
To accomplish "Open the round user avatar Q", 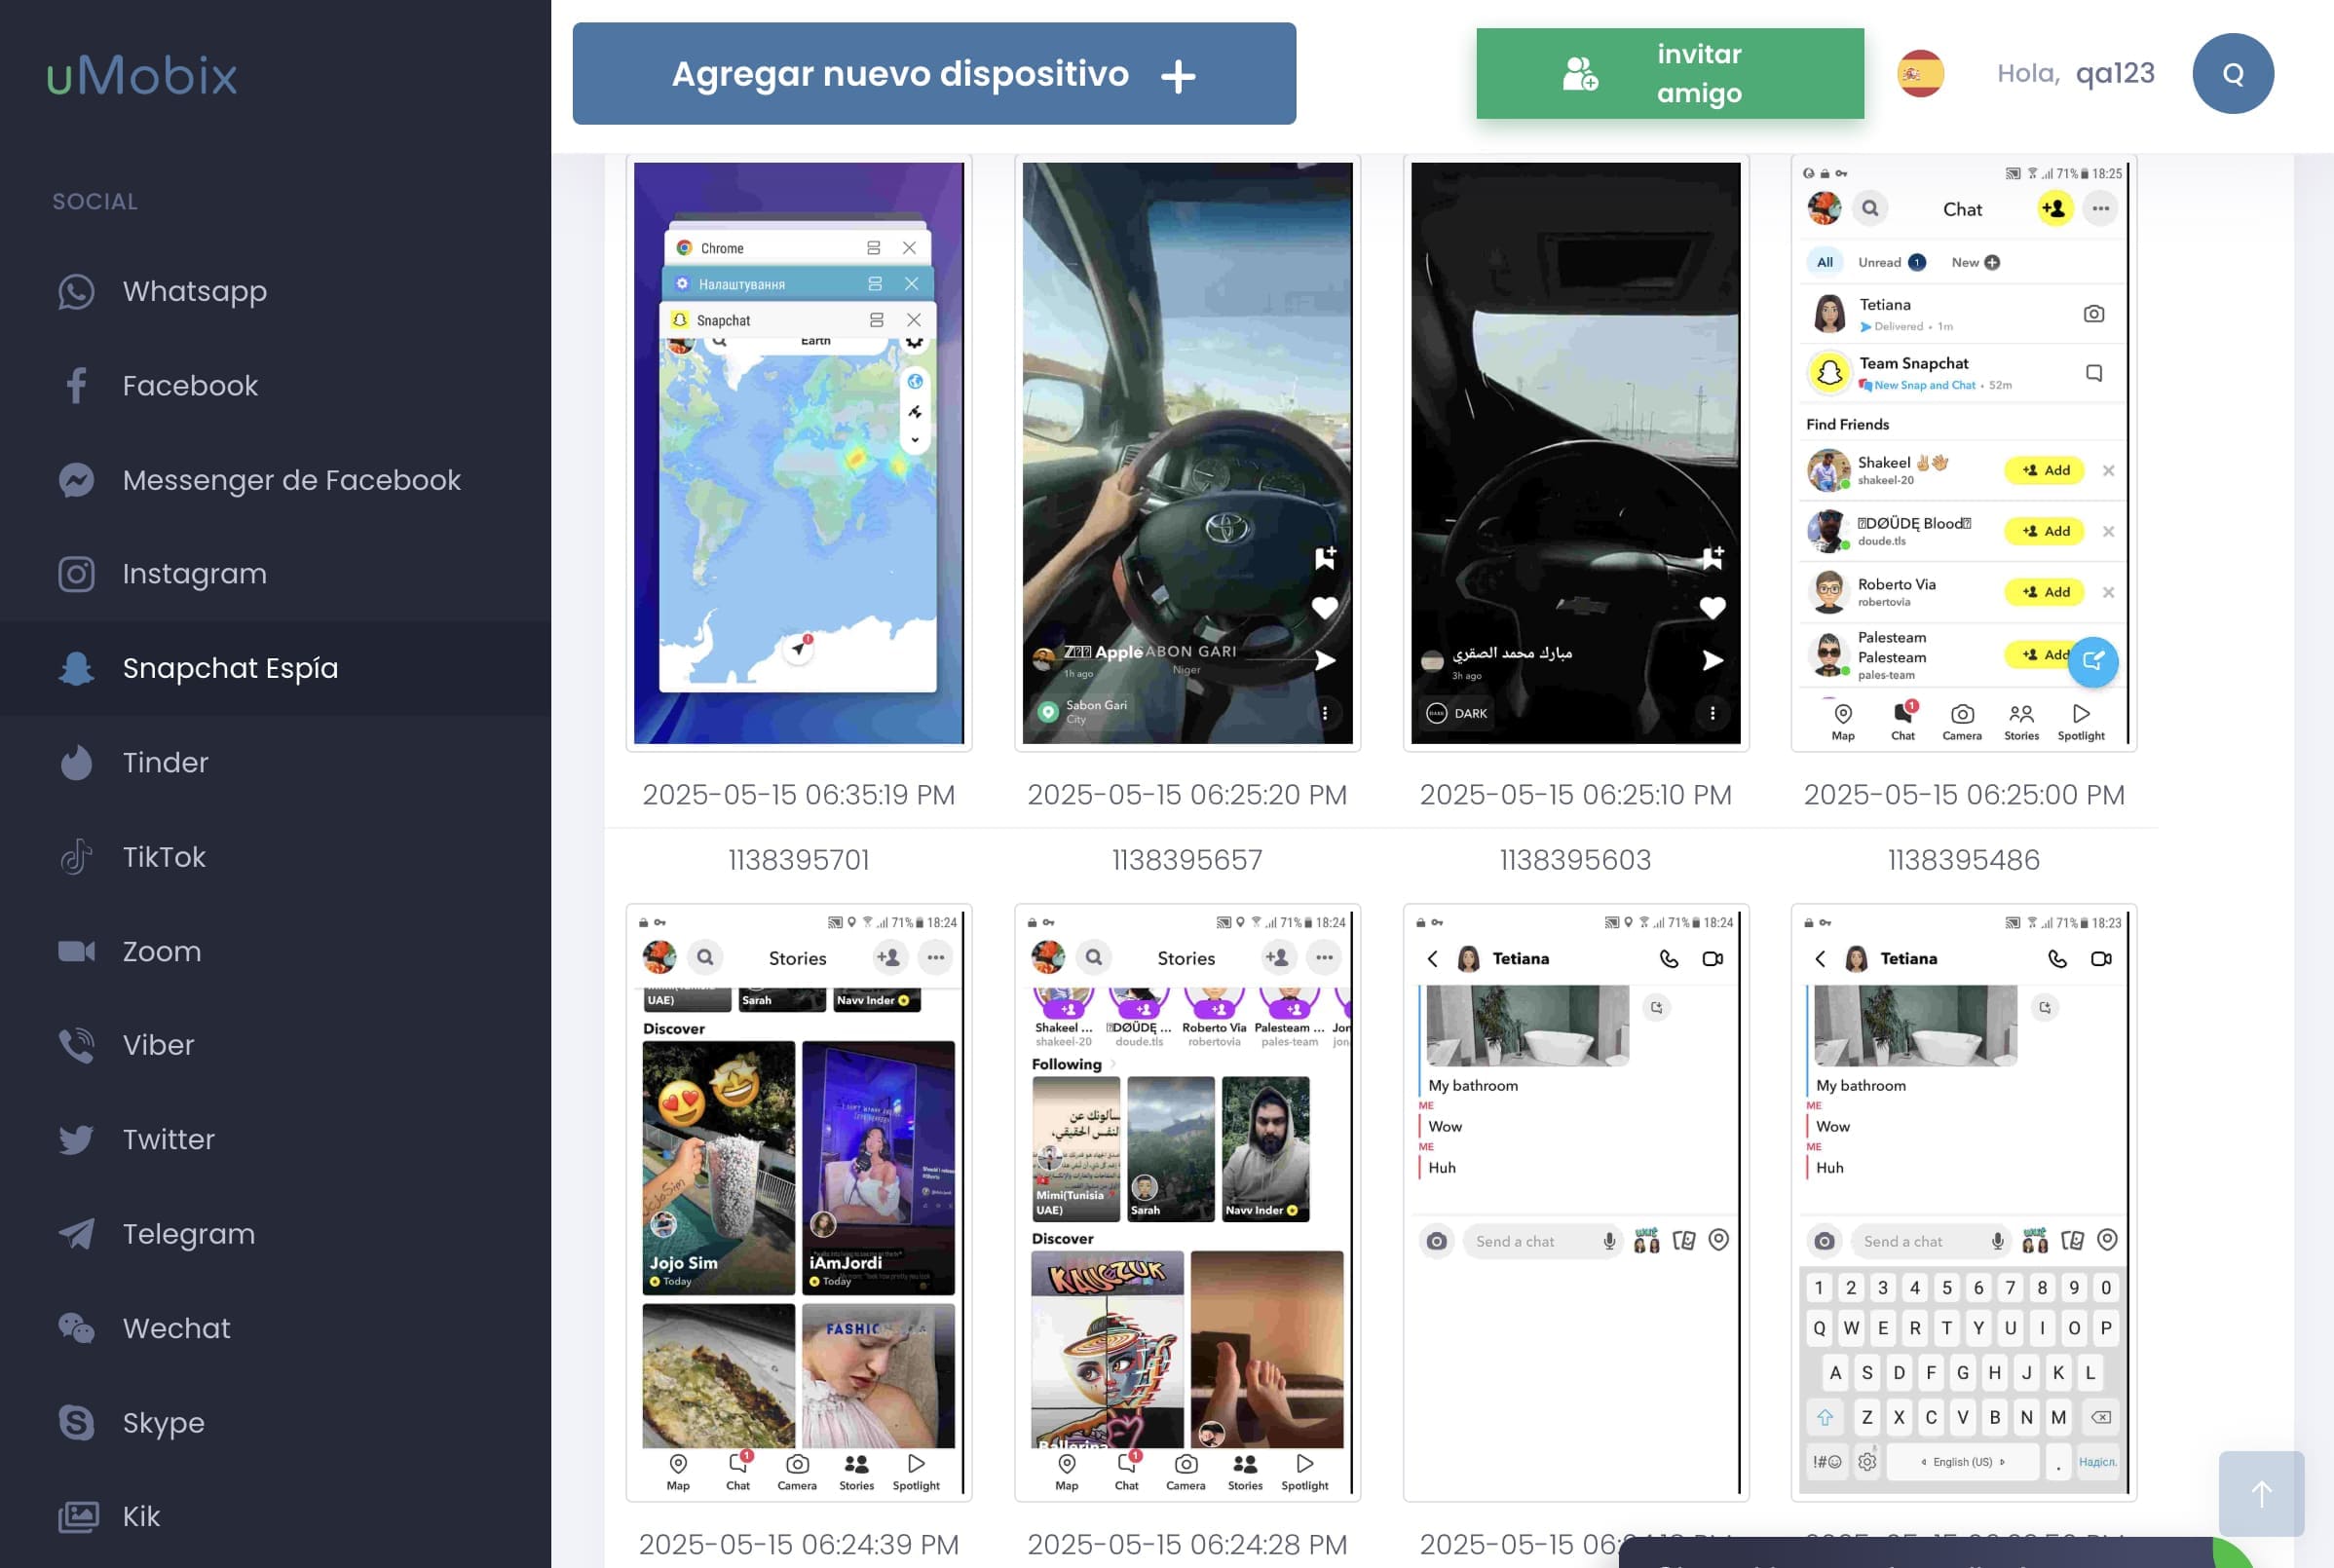I will coord(2232,74).
